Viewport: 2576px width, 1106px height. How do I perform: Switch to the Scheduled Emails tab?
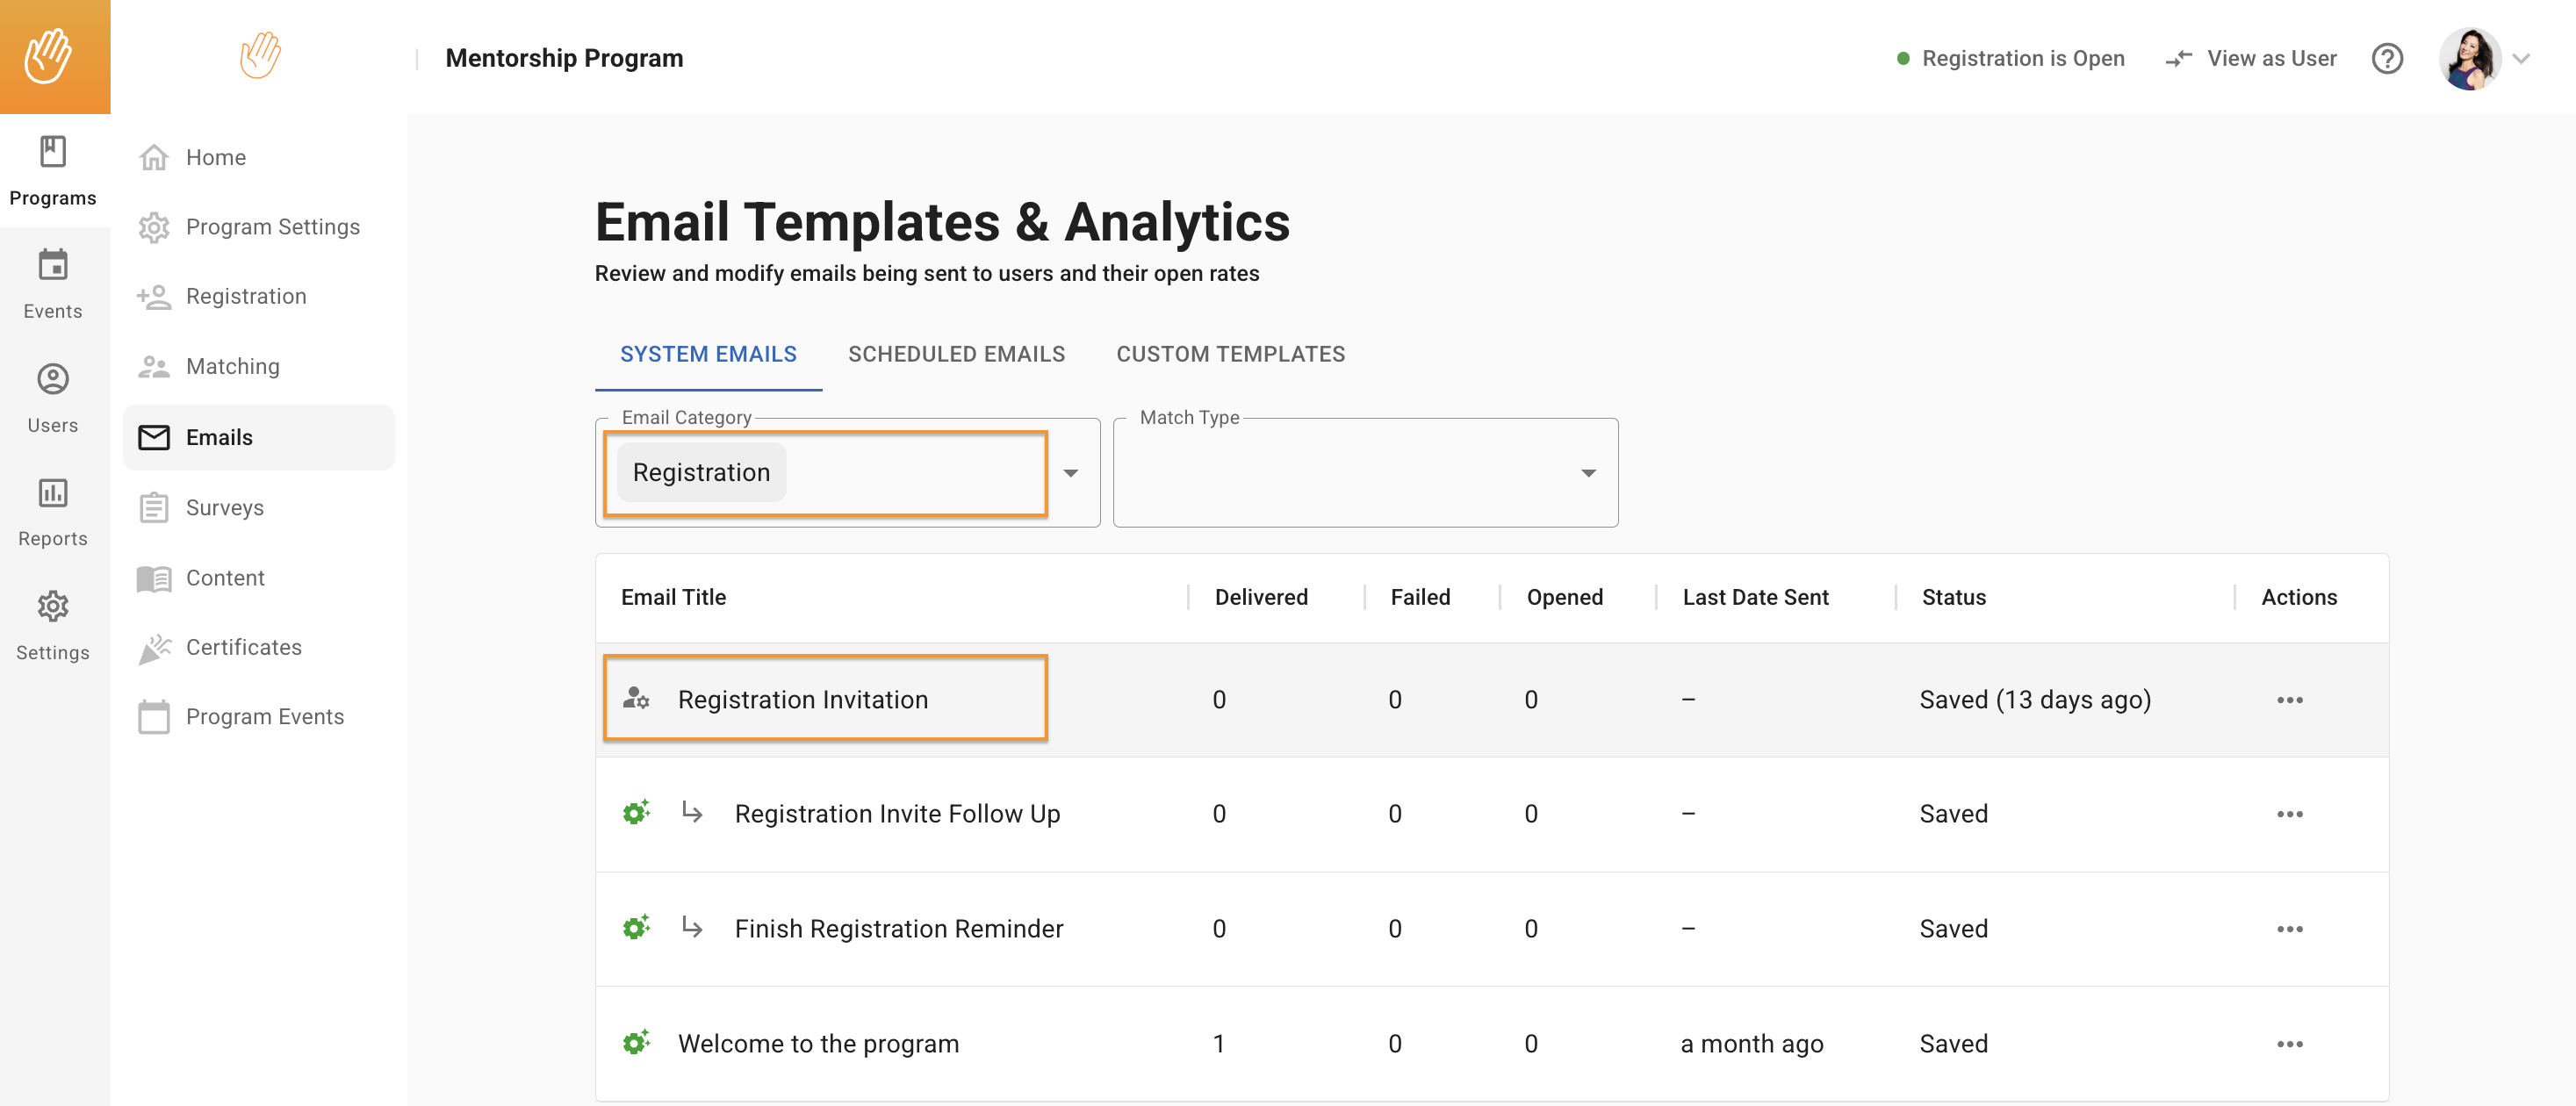(956, 354)
